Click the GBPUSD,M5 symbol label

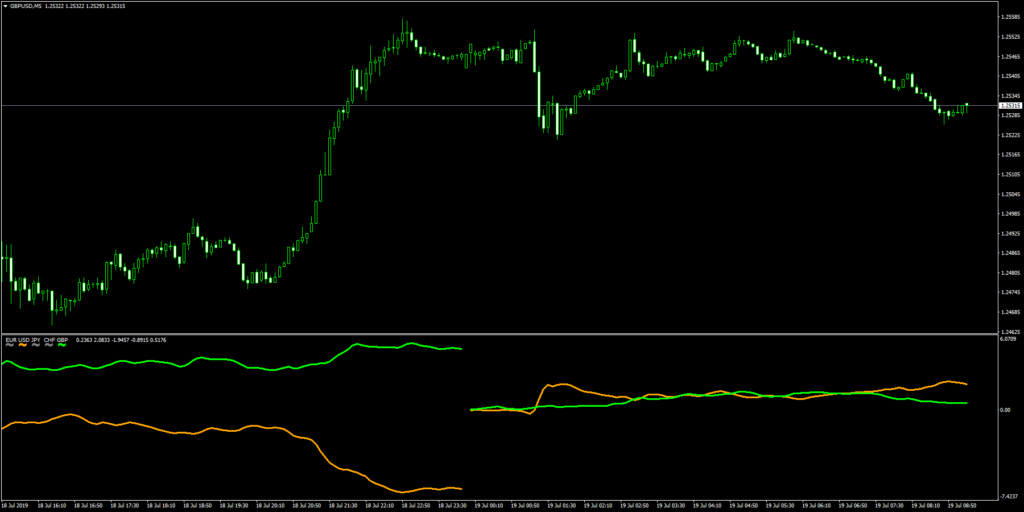click(26, 6)
